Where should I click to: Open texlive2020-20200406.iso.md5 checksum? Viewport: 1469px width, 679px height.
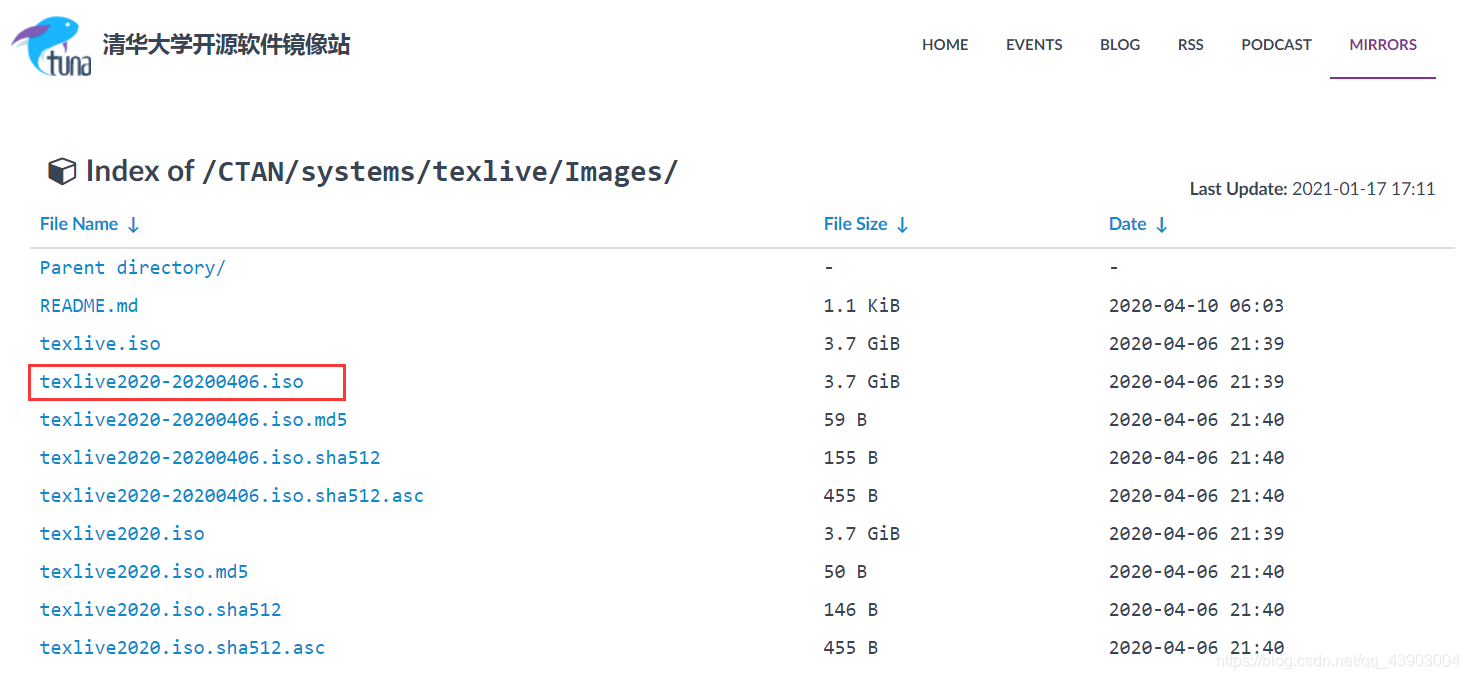pos(193,419)
